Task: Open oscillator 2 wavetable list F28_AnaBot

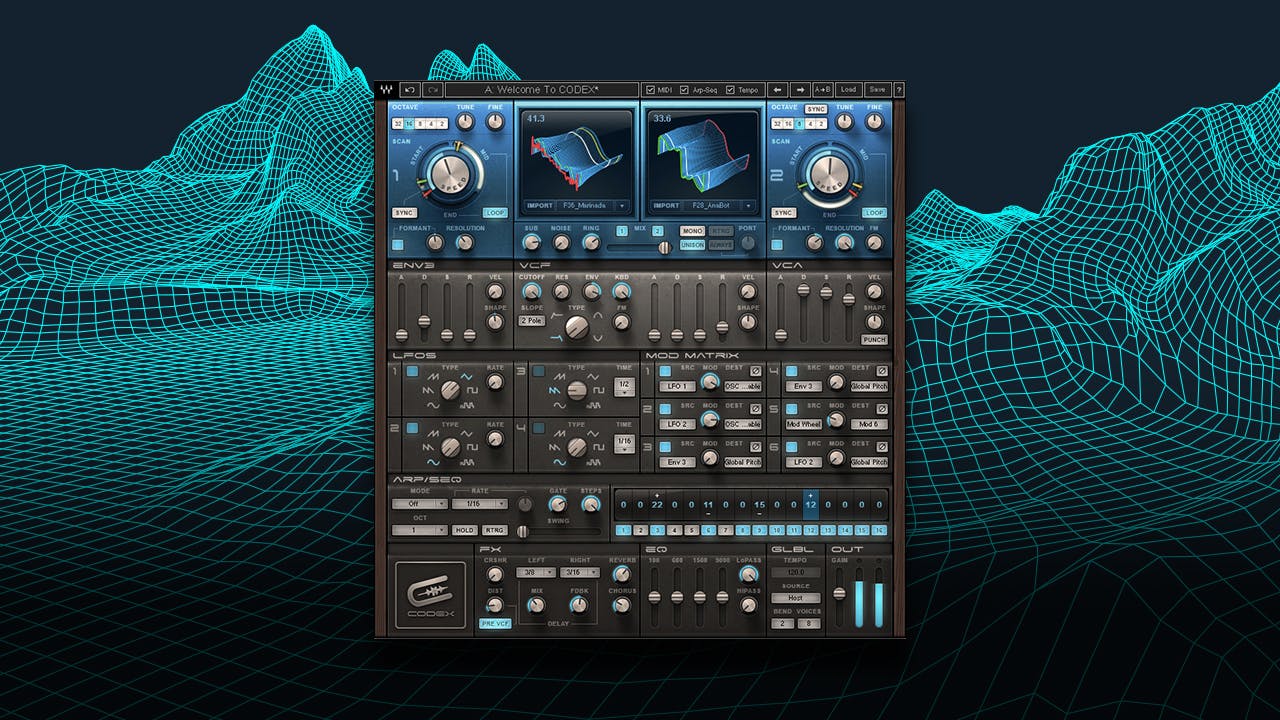Action: click(x=720, y=205)
